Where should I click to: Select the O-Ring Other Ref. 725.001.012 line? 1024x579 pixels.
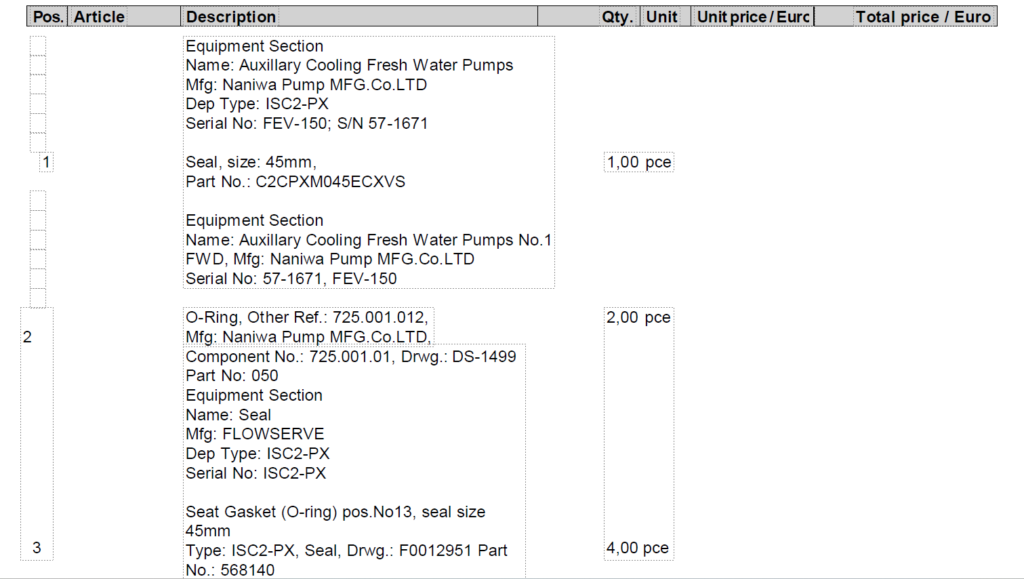[307, 317]
